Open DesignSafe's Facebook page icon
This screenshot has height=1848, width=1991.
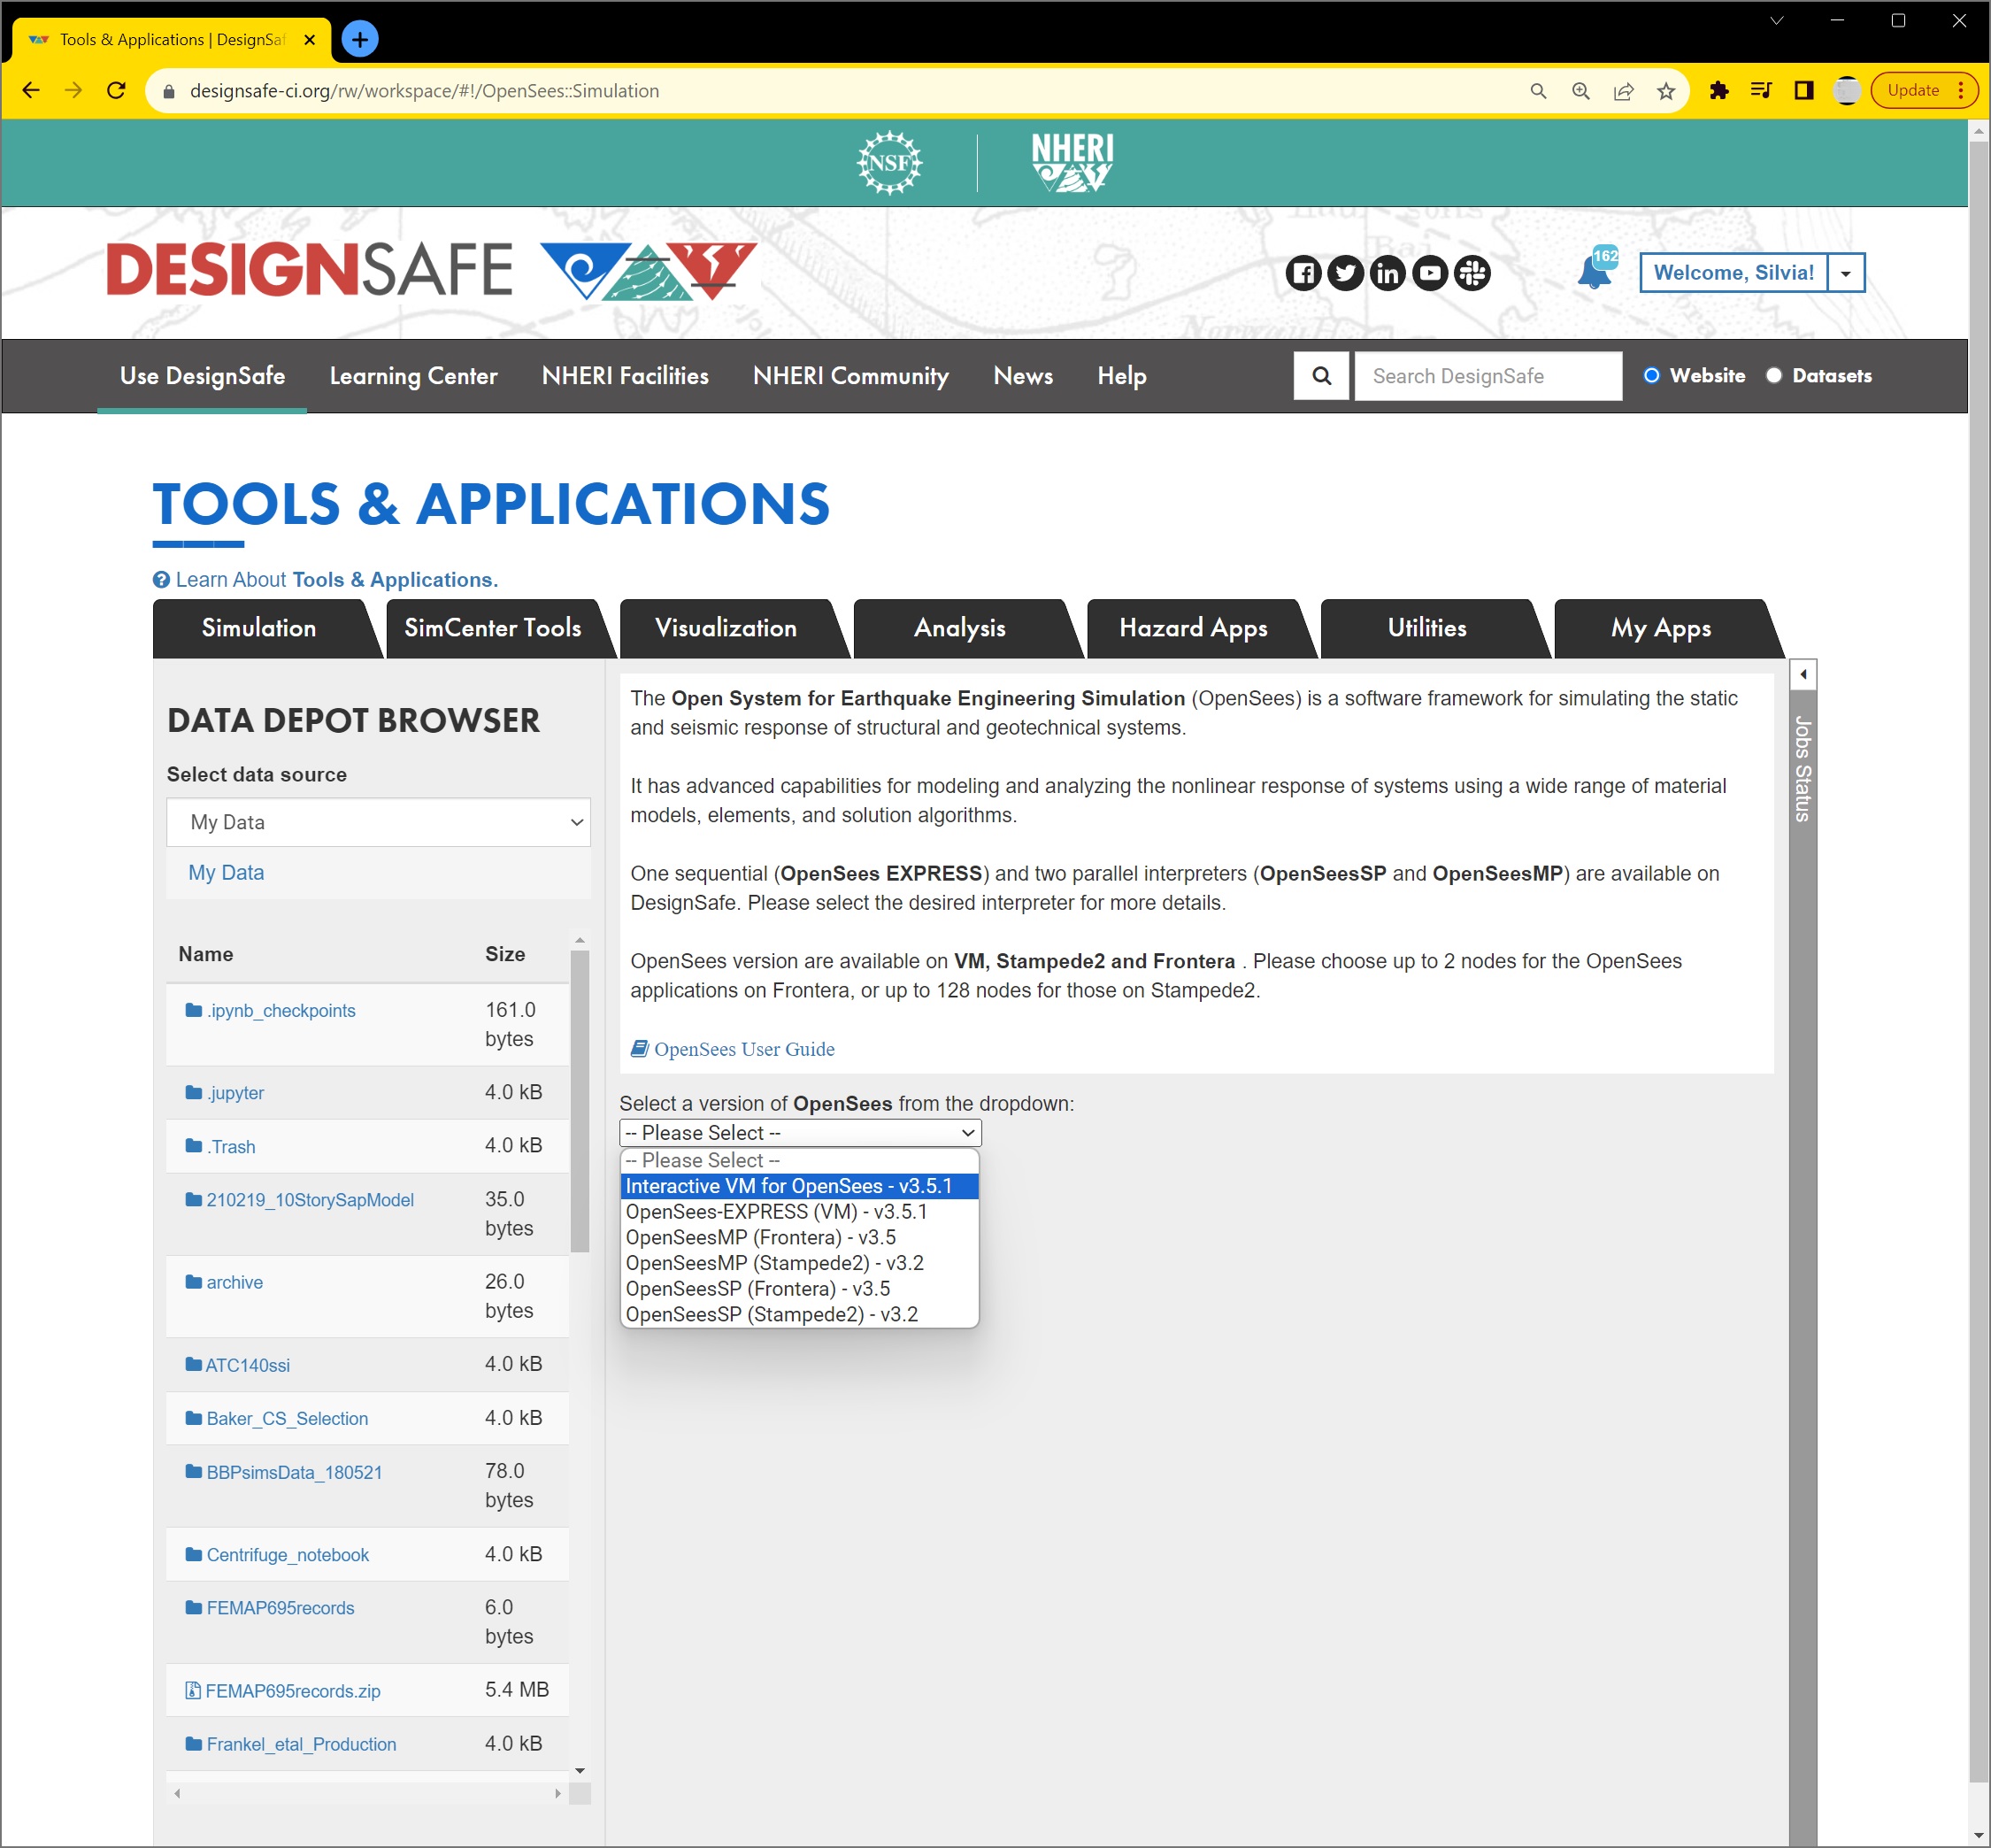pyautogui.click(x=1304, y=272)
